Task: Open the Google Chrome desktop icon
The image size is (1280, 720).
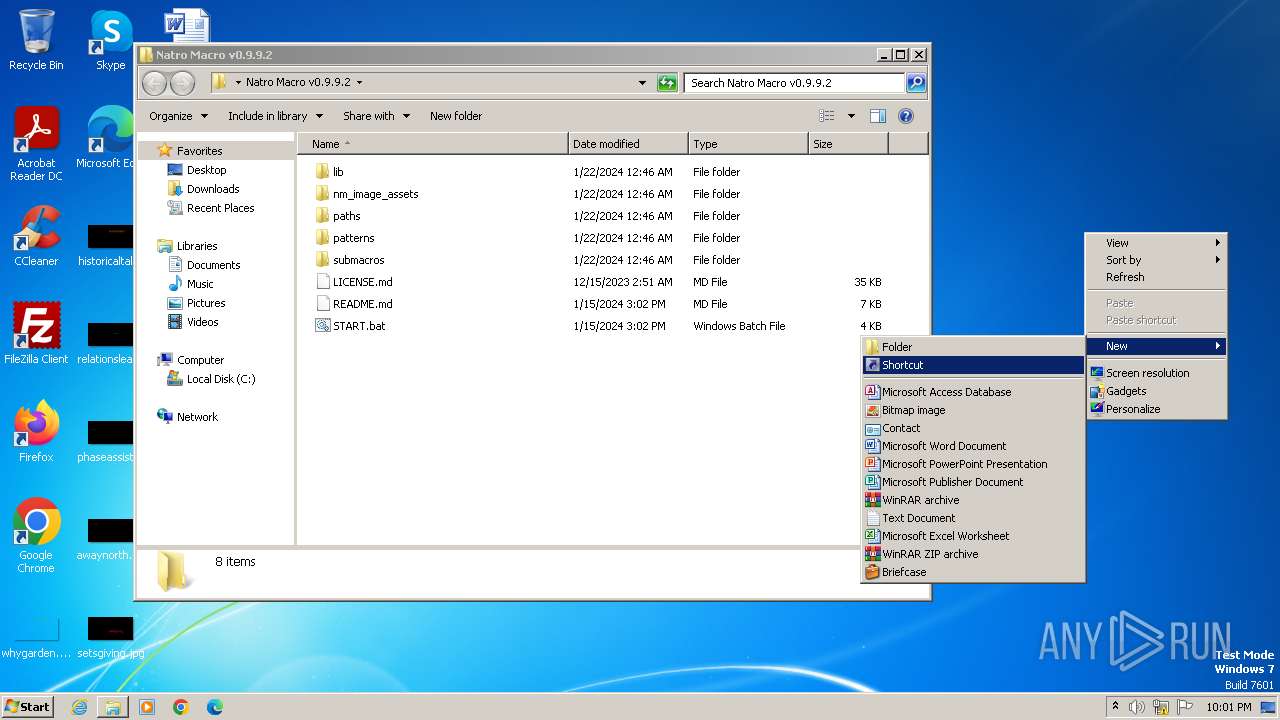Action: 36,536
